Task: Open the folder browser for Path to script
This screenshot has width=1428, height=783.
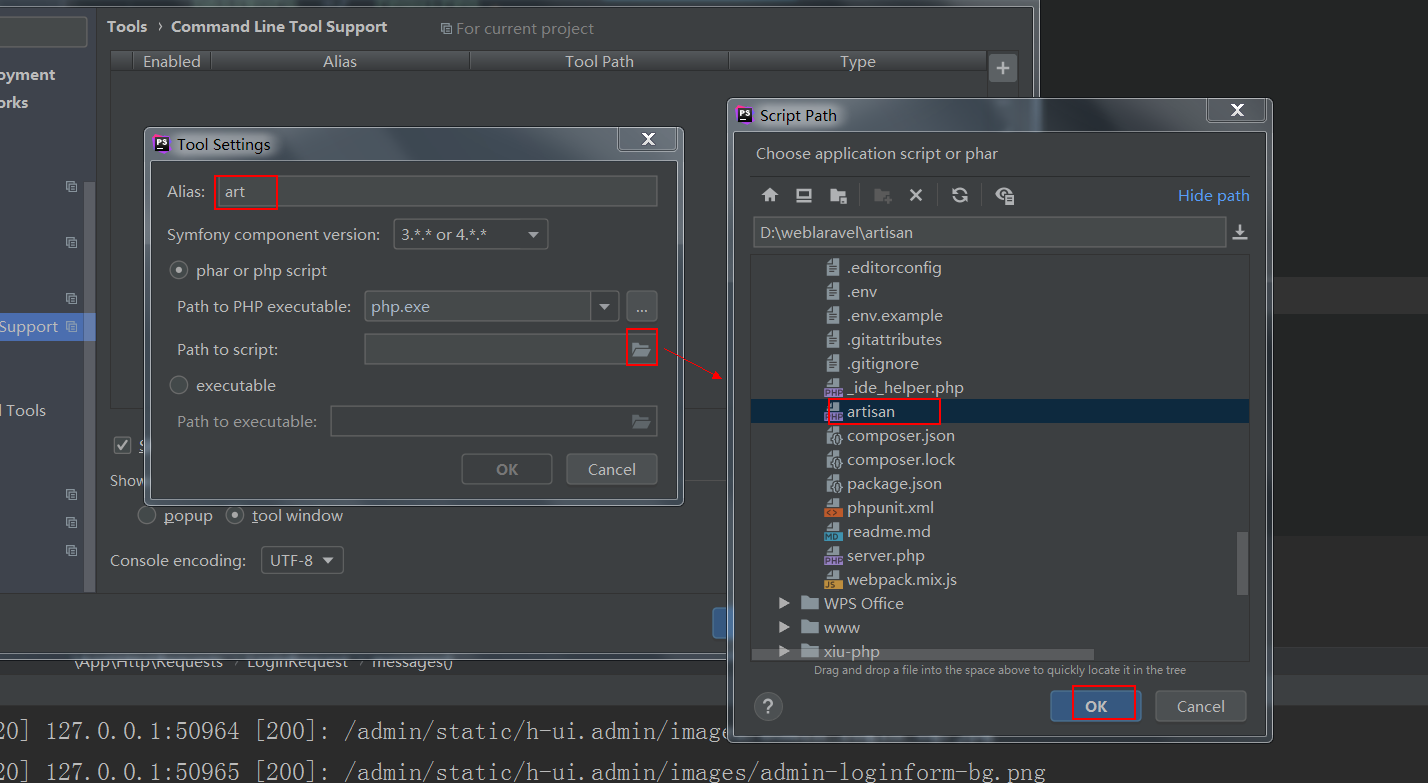Action: 641,349
